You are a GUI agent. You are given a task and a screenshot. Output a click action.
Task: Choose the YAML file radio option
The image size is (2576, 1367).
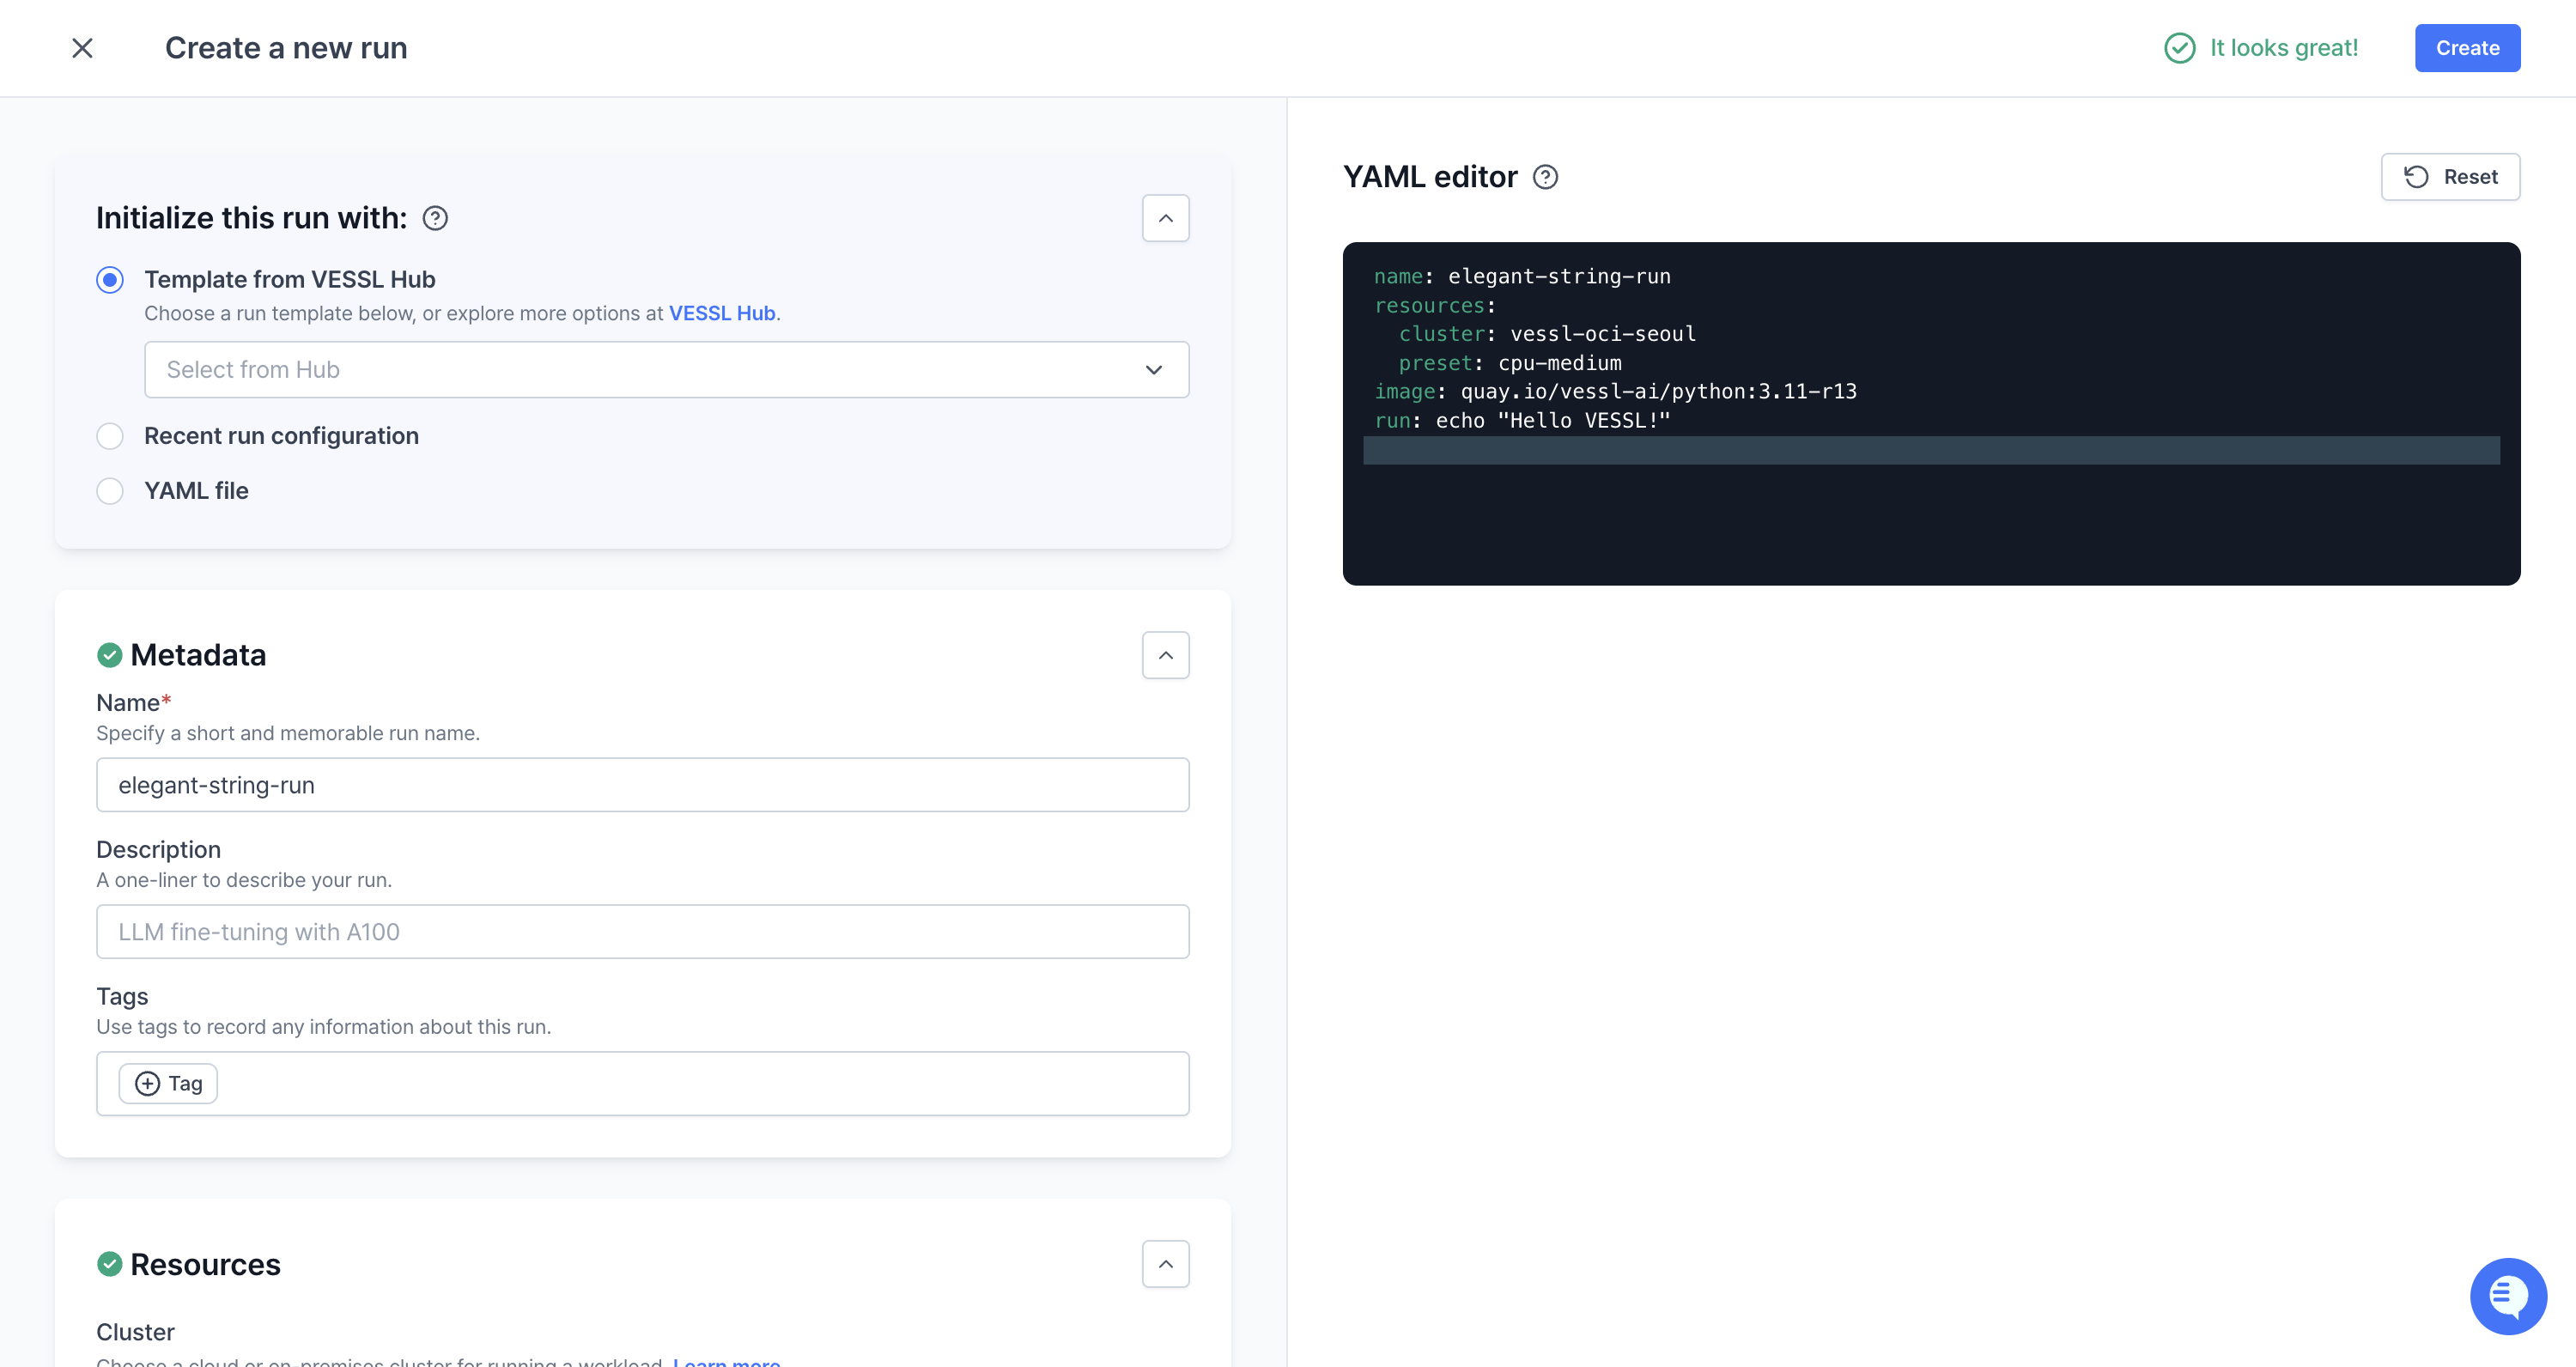(110, 491)
